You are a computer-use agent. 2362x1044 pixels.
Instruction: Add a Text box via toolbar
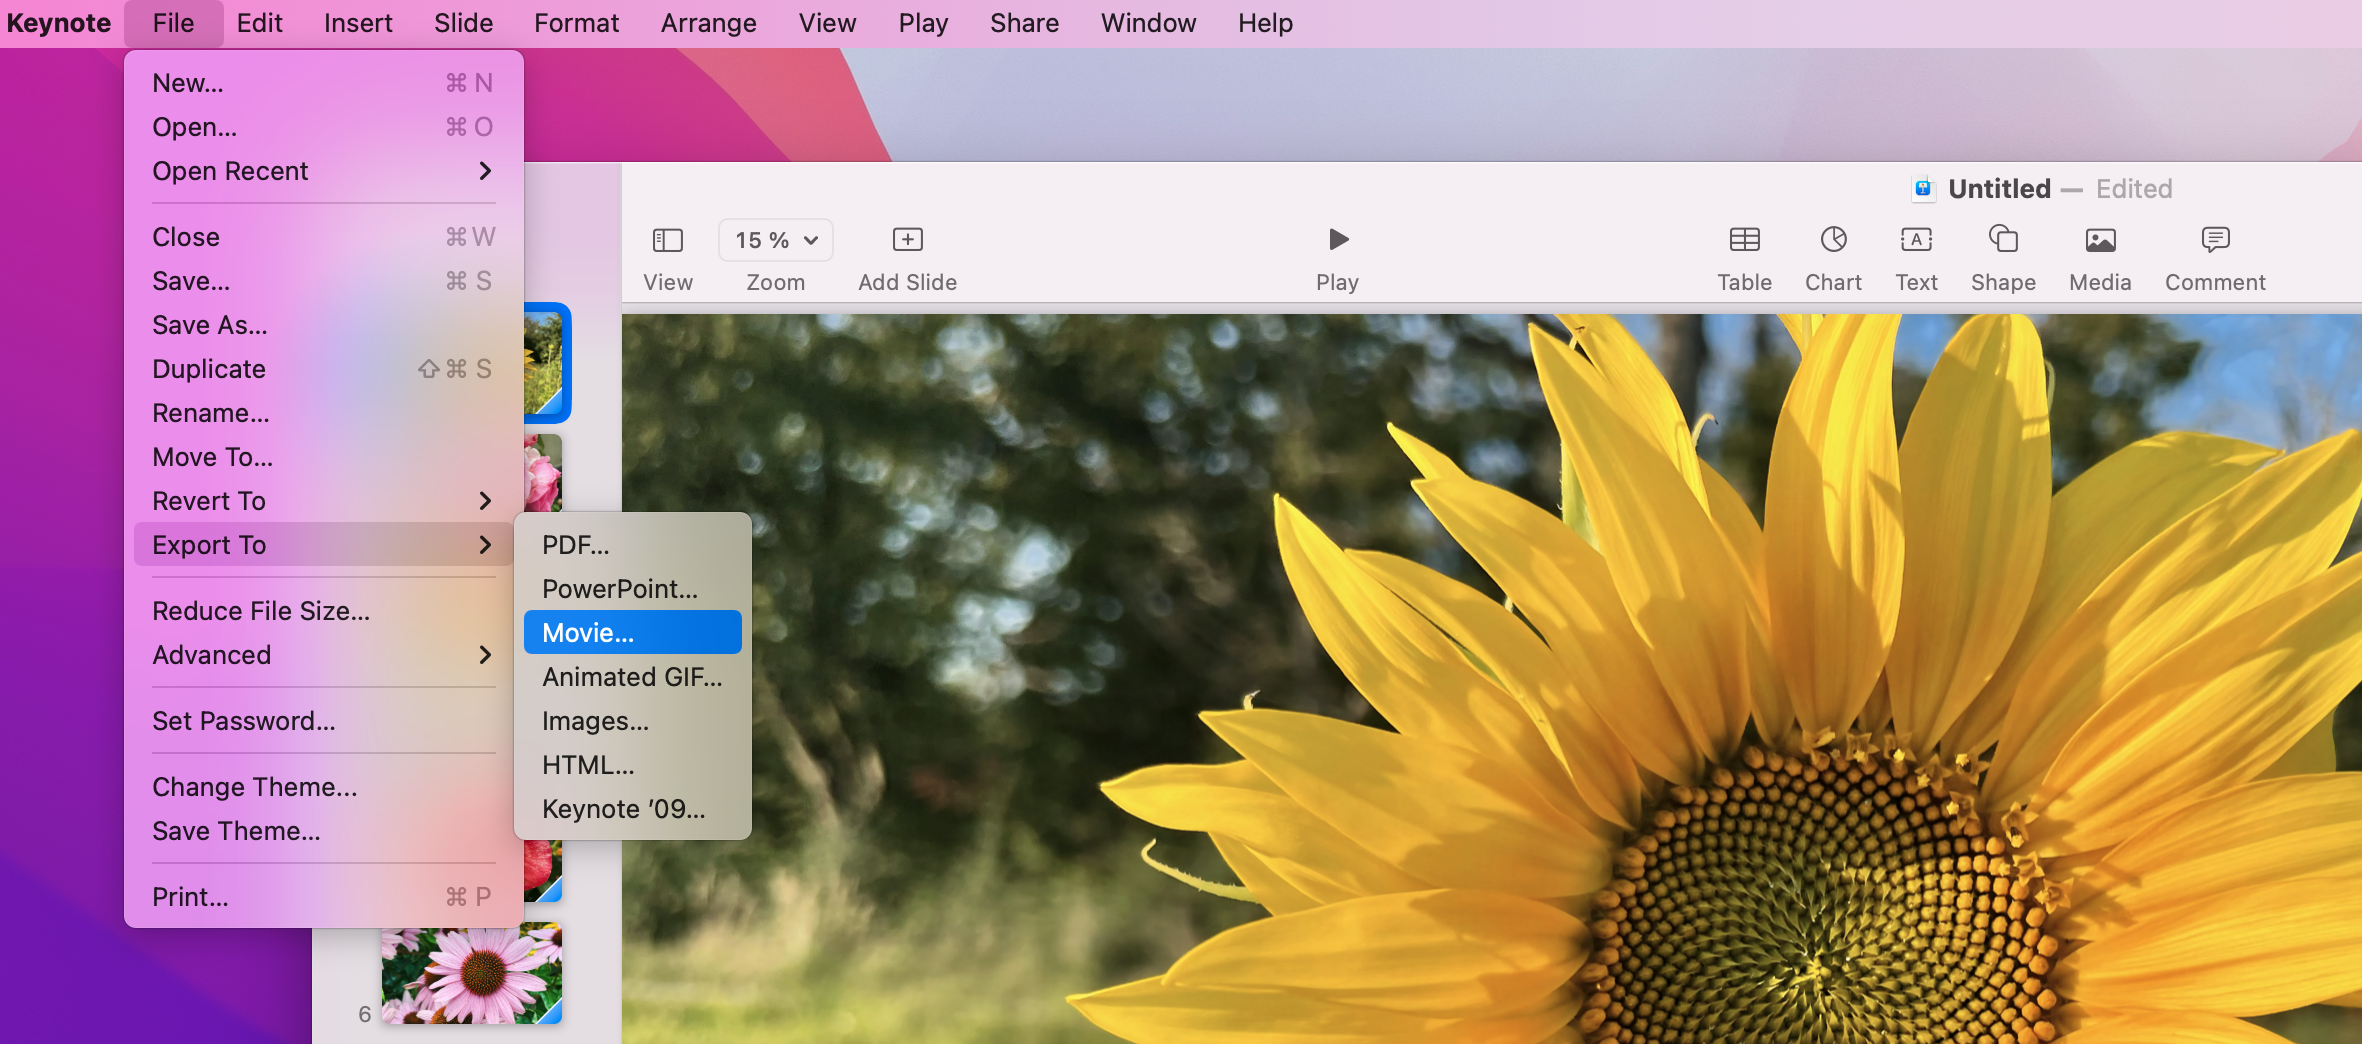(x=1916, y=240)
